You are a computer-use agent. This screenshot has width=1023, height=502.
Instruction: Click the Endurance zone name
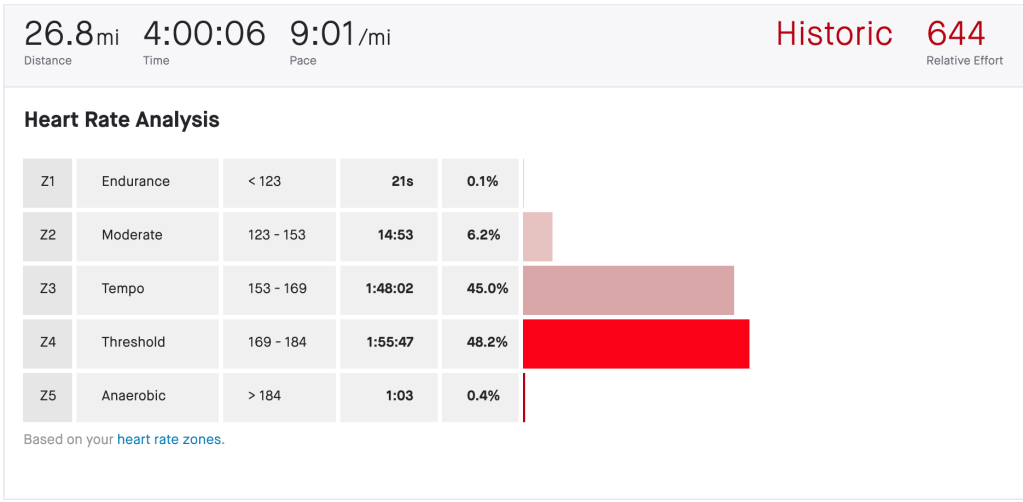point(136,182)
